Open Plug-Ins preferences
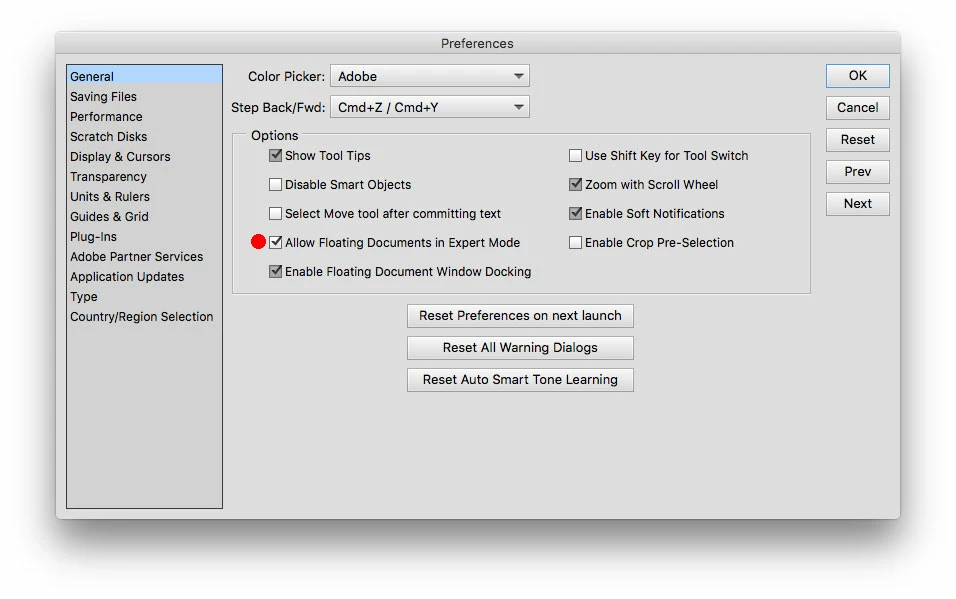This screenshot has height=599, width=956. click(x=144, y=237)
